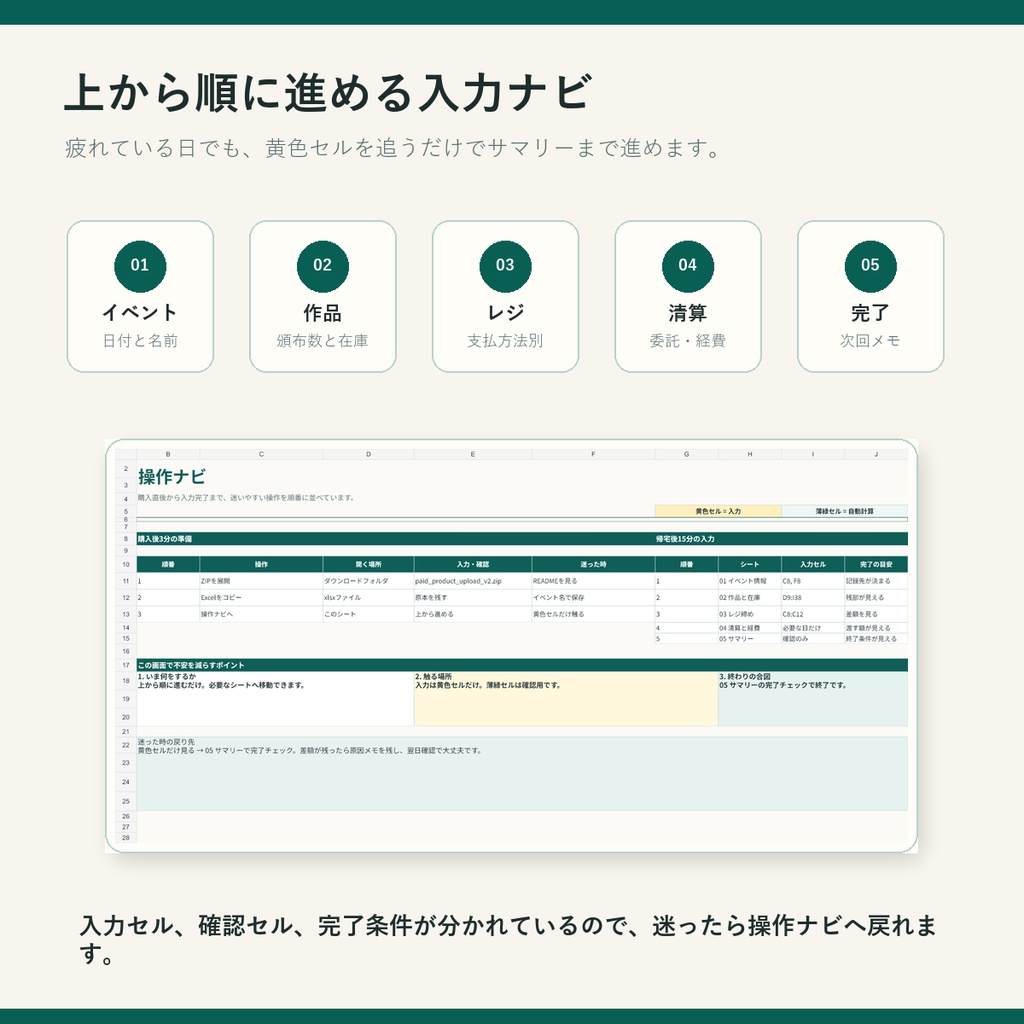
Task: Select row header 11
Action: pos(126,581)
